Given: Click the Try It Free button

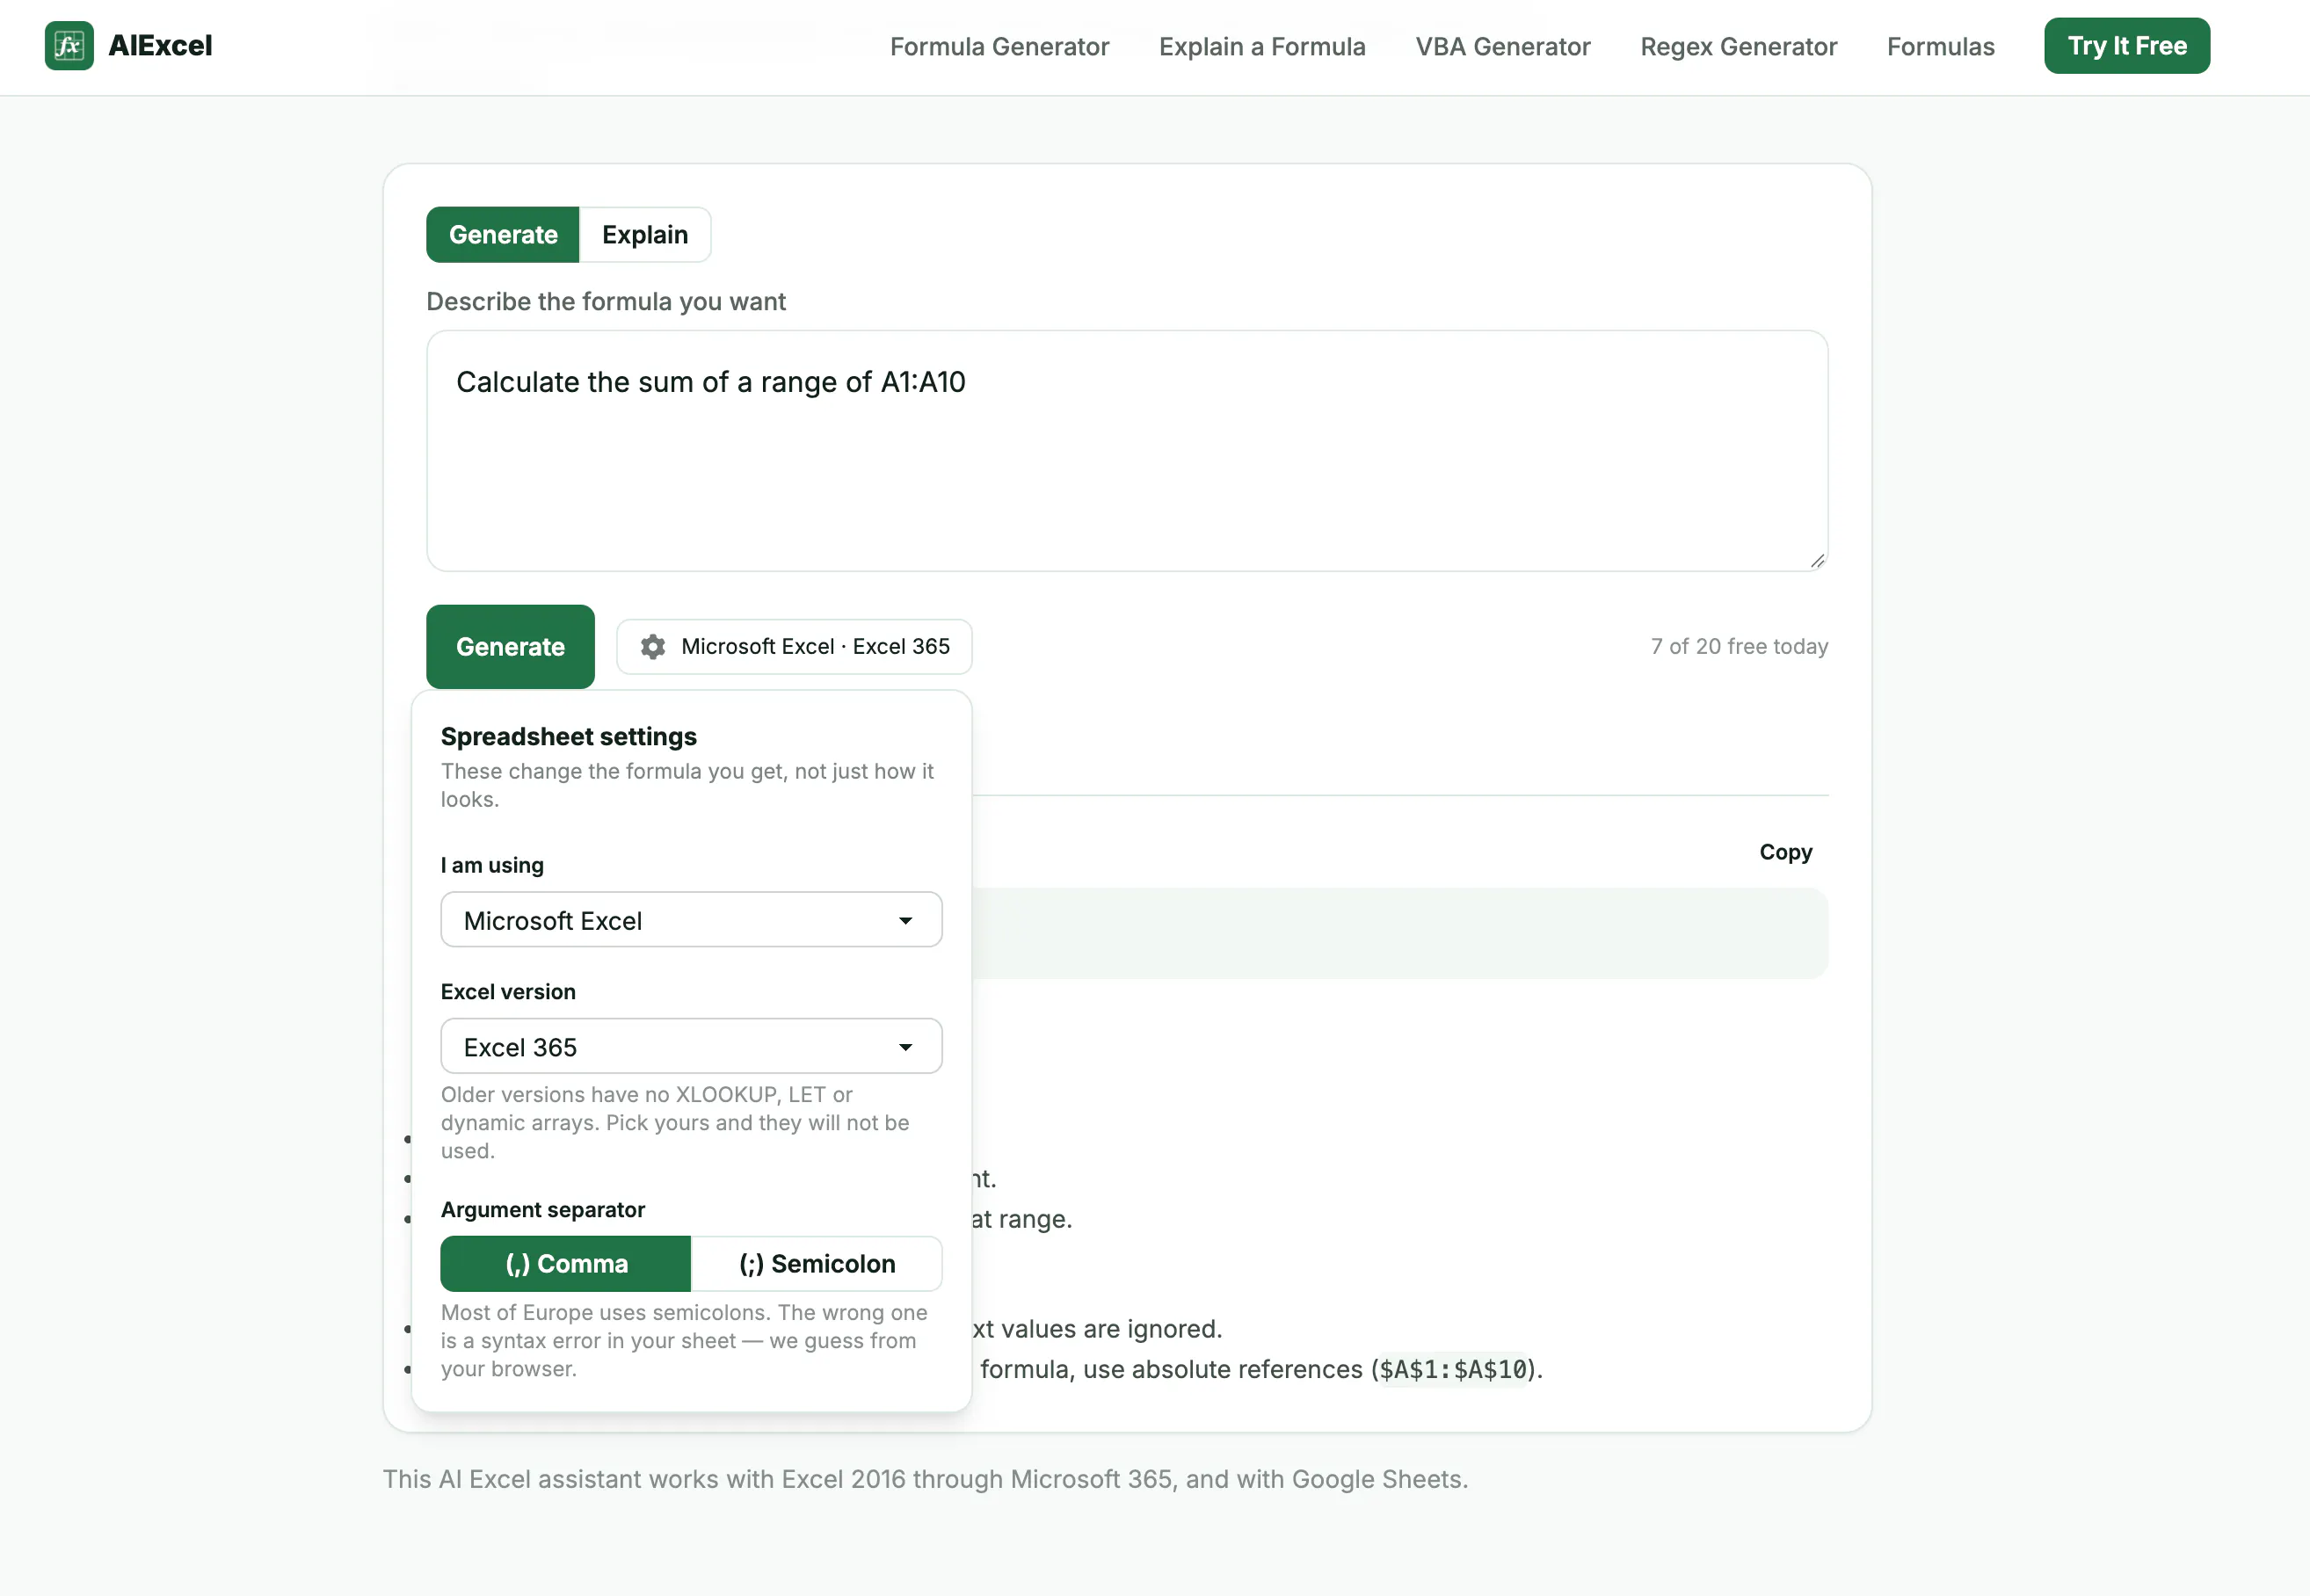Looking at the screenshot, I should click(2127, 46).
